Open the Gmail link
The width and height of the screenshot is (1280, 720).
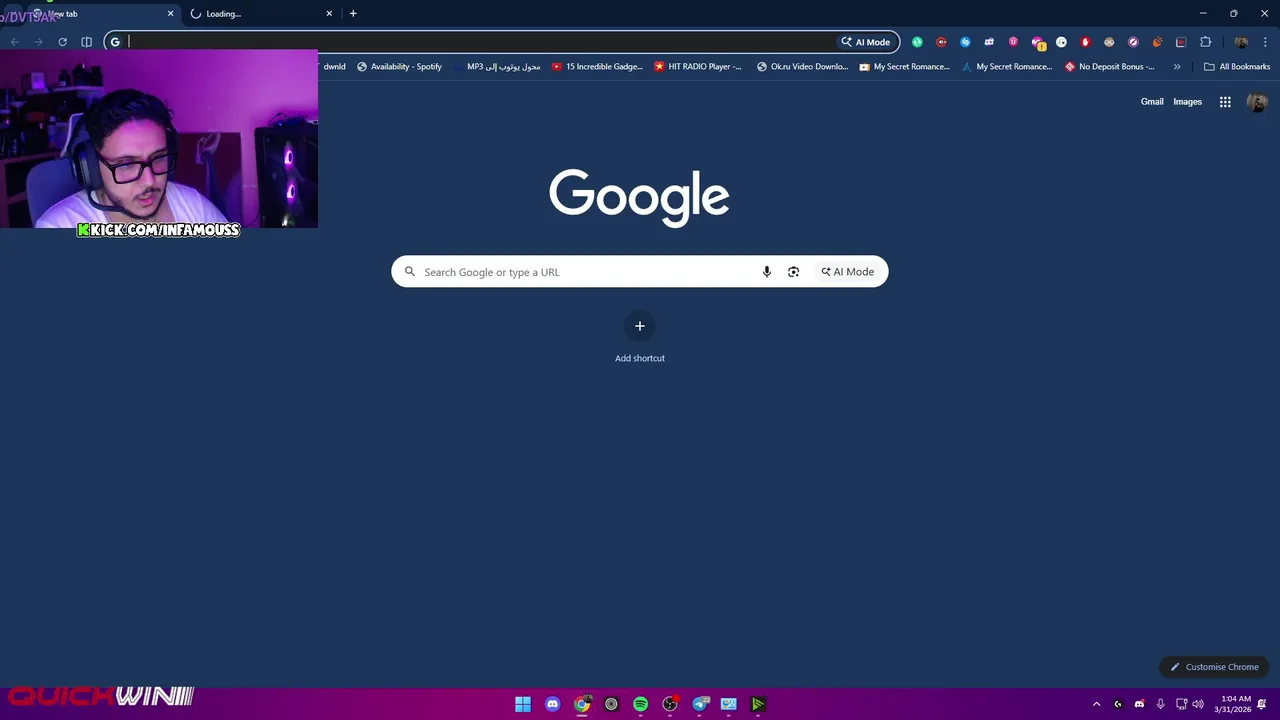[x=1152, y=102]
